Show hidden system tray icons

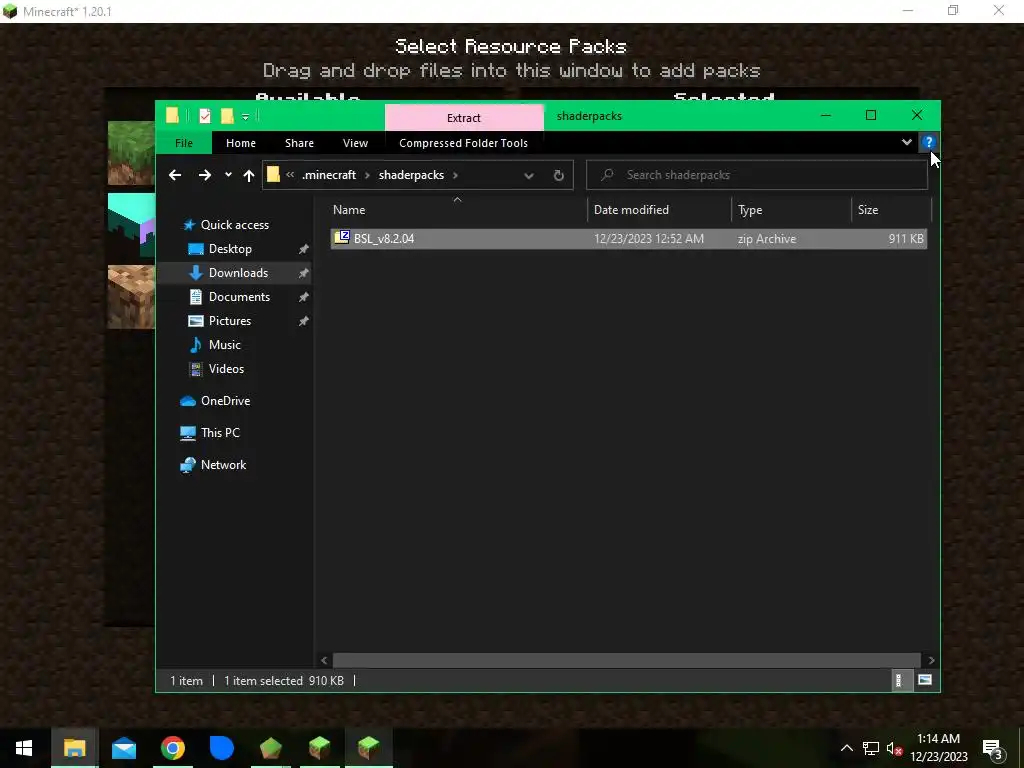[846, 748]
